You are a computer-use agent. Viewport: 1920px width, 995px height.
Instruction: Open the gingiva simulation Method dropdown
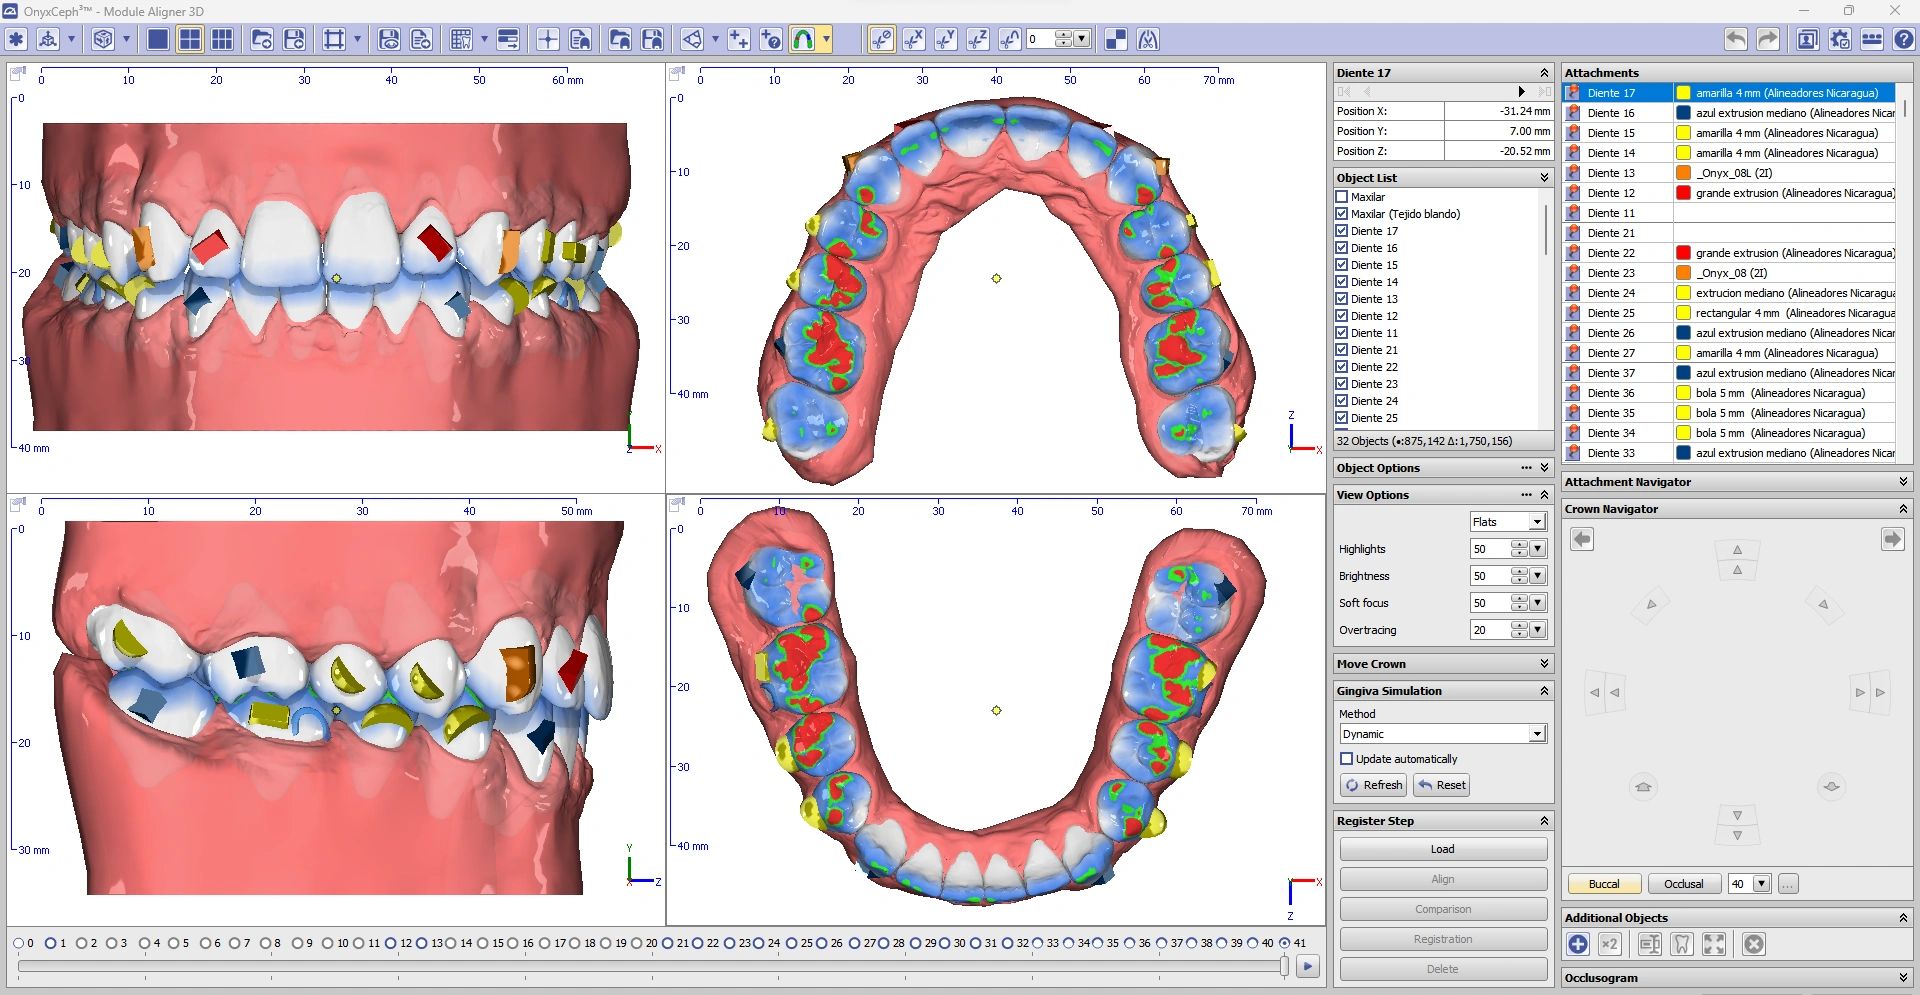click(1538, 734)
